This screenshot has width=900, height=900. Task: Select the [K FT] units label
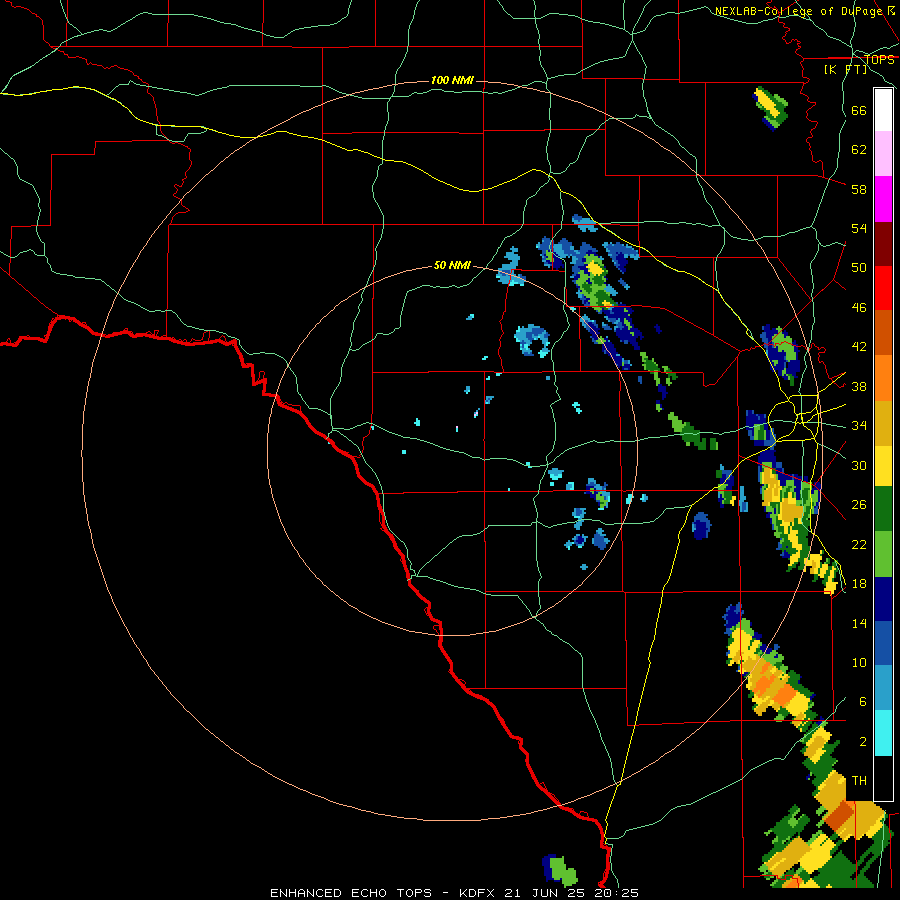tap(845, 70)
